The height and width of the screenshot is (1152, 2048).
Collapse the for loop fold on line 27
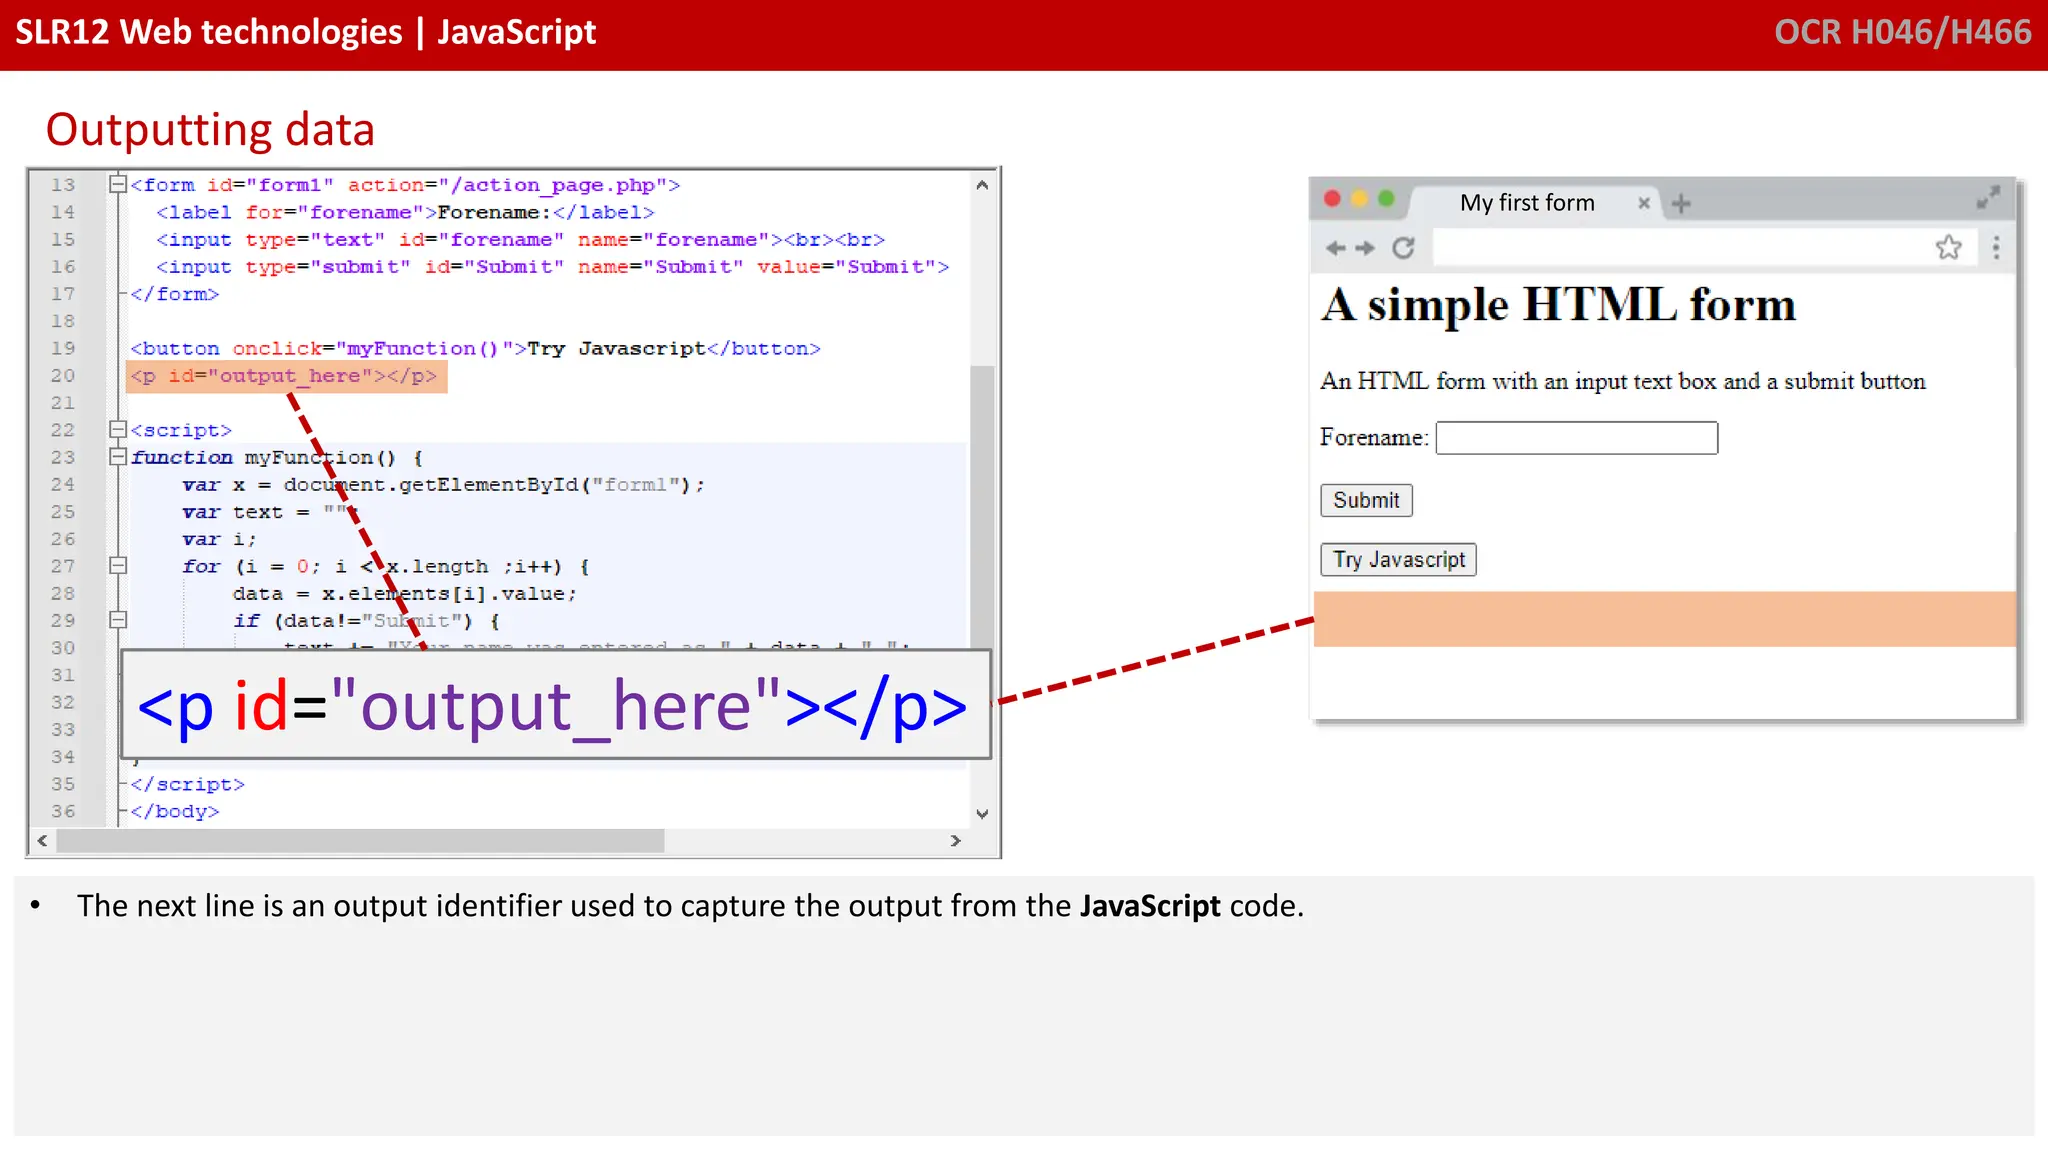(117, 565)
